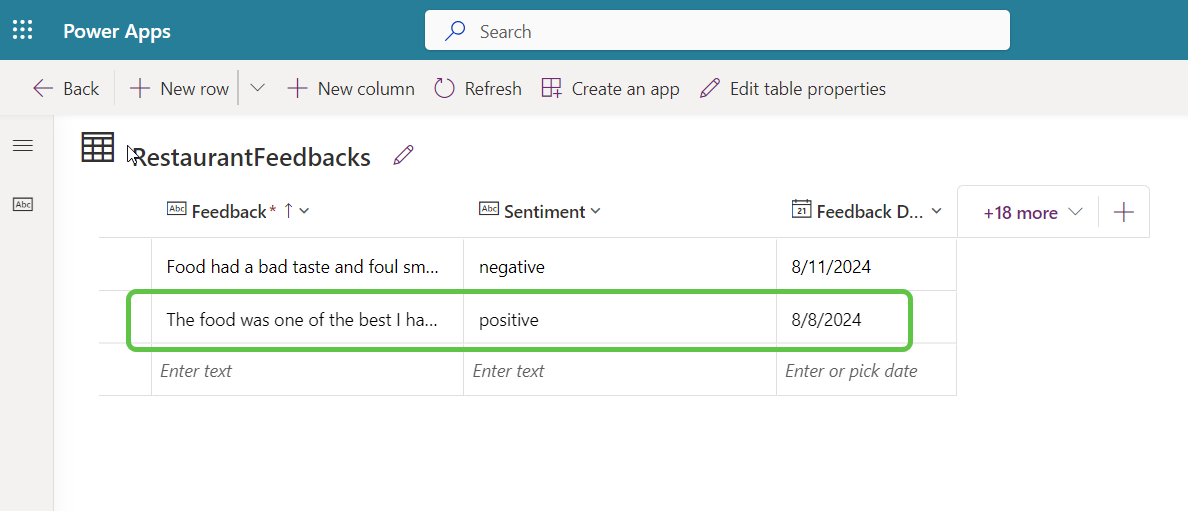Image resolution: width=1188 pixels, height=511 pixels.
Task: Click Create an app in toolbar
Action: coord(610,89)
